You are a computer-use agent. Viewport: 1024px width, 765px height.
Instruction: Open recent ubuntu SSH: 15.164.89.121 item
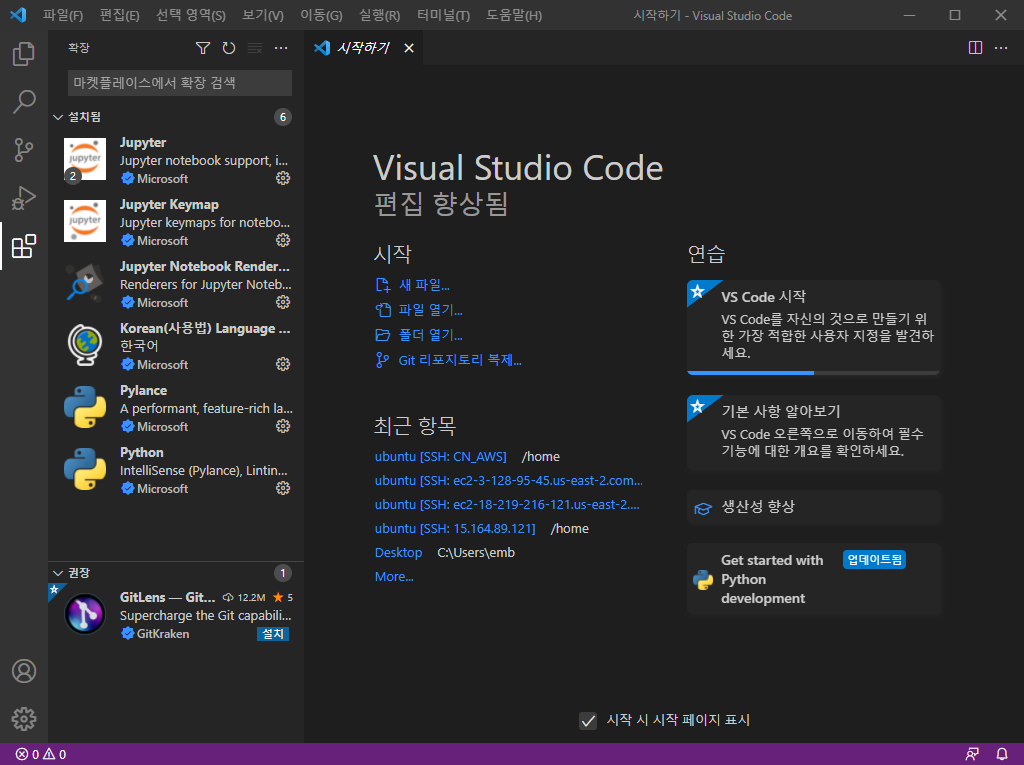point(455,529)
